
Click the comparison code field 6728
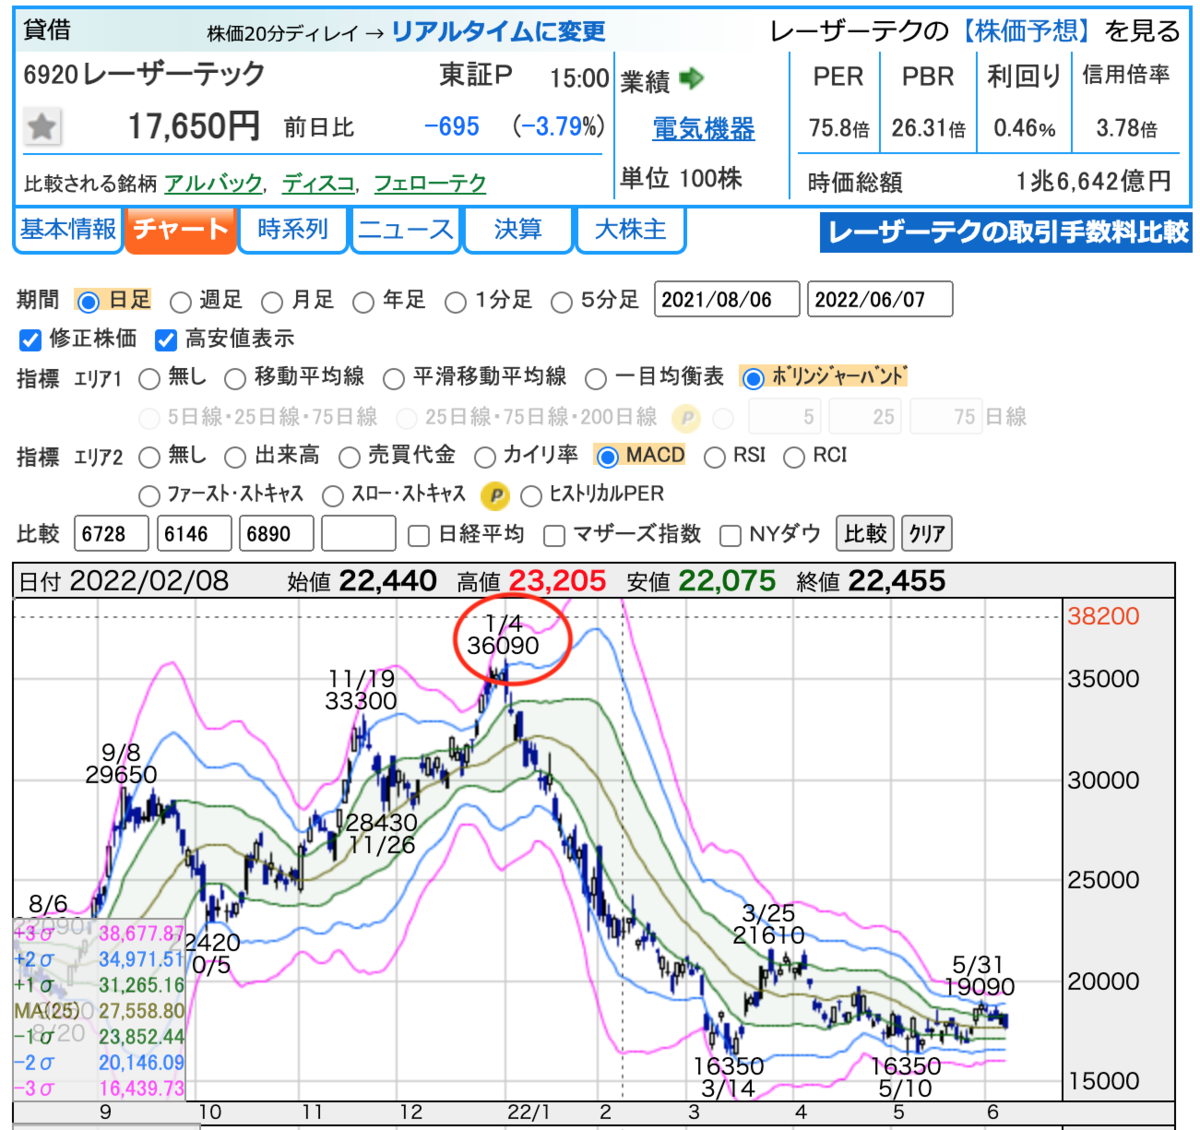[112, 534]
